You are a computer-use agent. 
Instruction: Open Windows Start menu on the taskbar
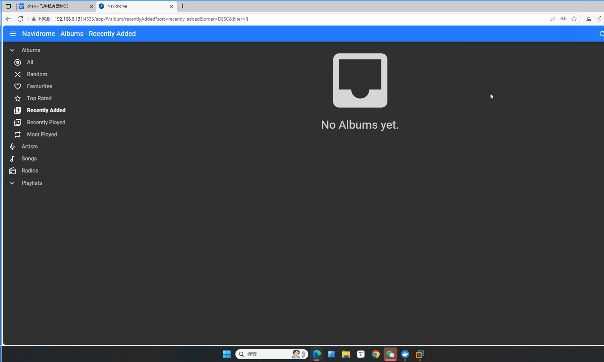[x=227, y=354]
